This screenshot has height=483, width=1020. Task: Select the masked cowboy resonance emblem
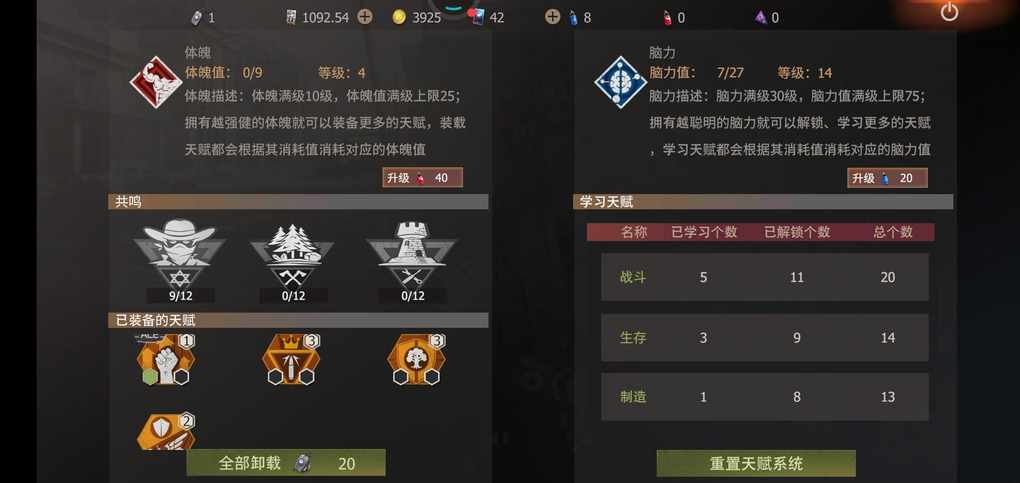click(180, 253)
